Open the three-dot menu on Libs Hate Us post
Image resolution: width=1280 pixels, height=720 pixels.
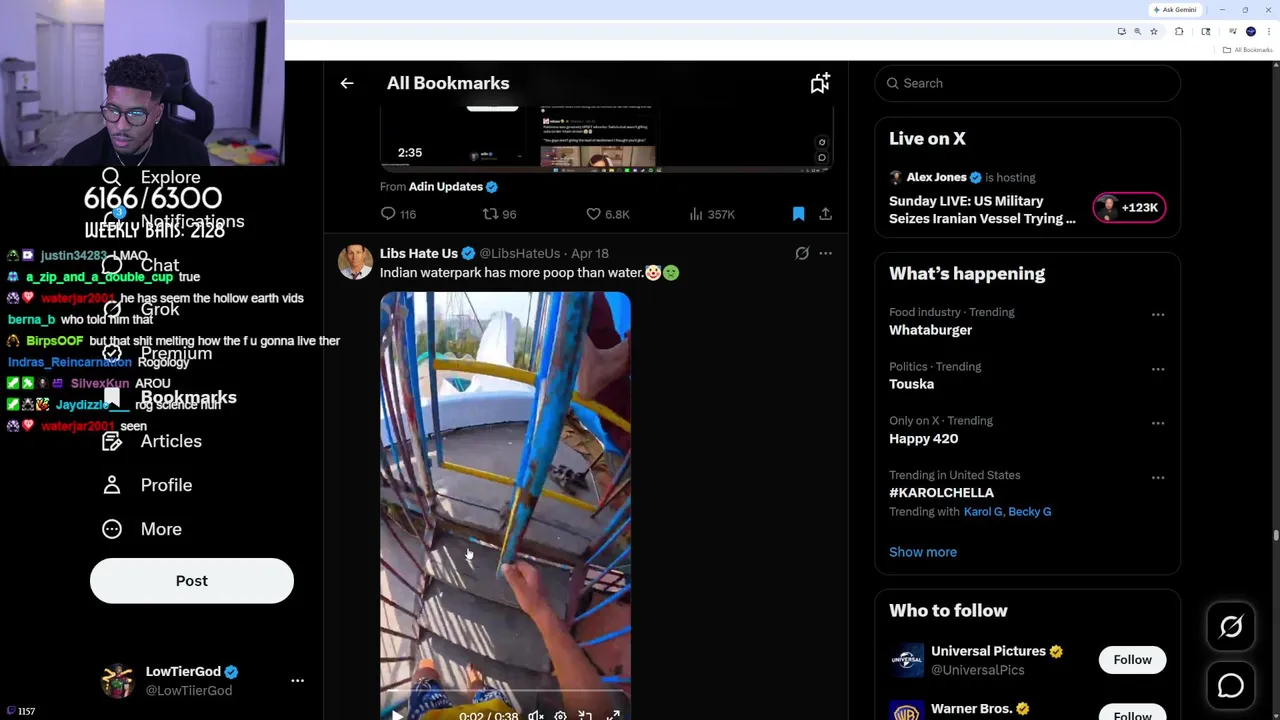tap(825, 253)
